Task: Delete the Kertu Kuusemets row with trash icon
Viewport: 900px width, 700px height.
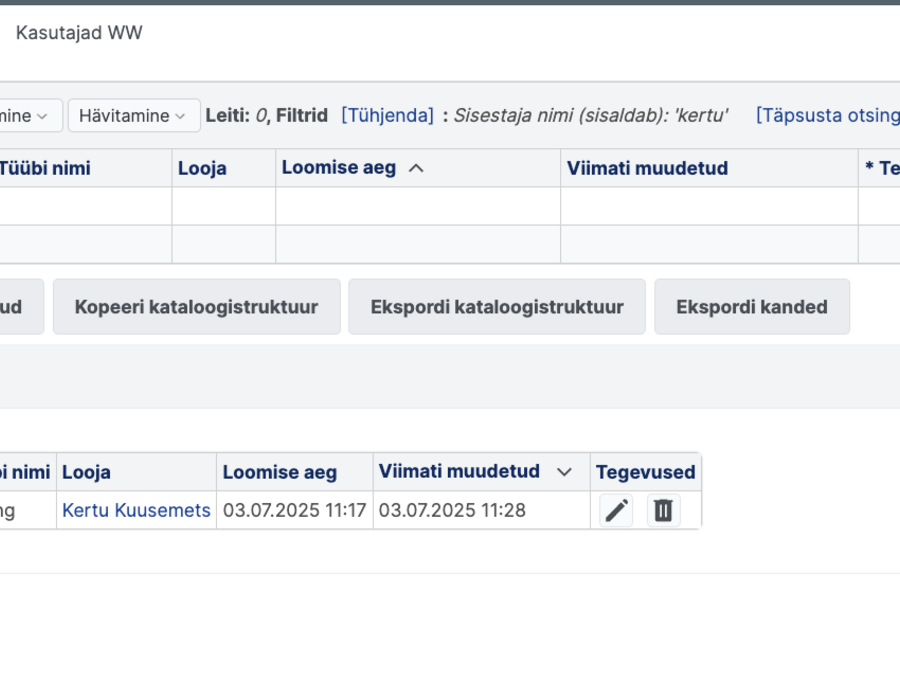Action: (x=664, y=510)
